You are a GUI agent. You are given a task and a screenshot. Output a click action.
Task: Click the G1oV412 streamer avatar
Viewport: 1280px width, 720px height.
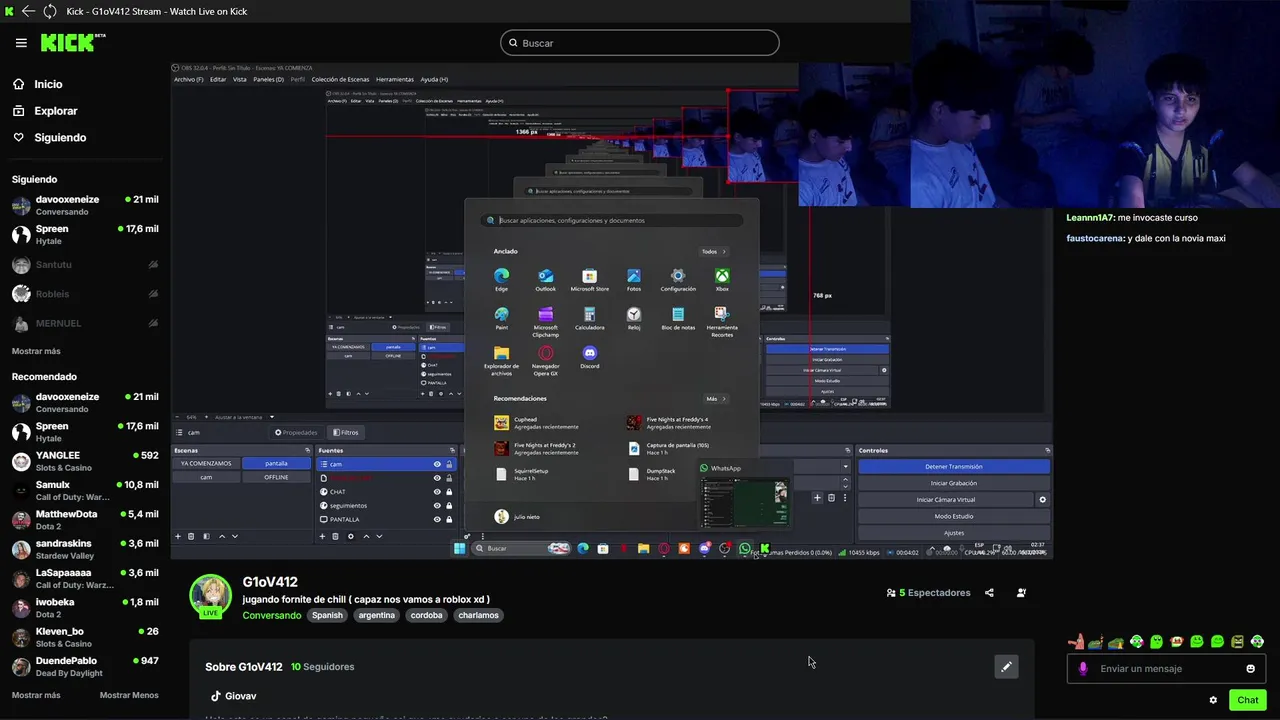210,595
